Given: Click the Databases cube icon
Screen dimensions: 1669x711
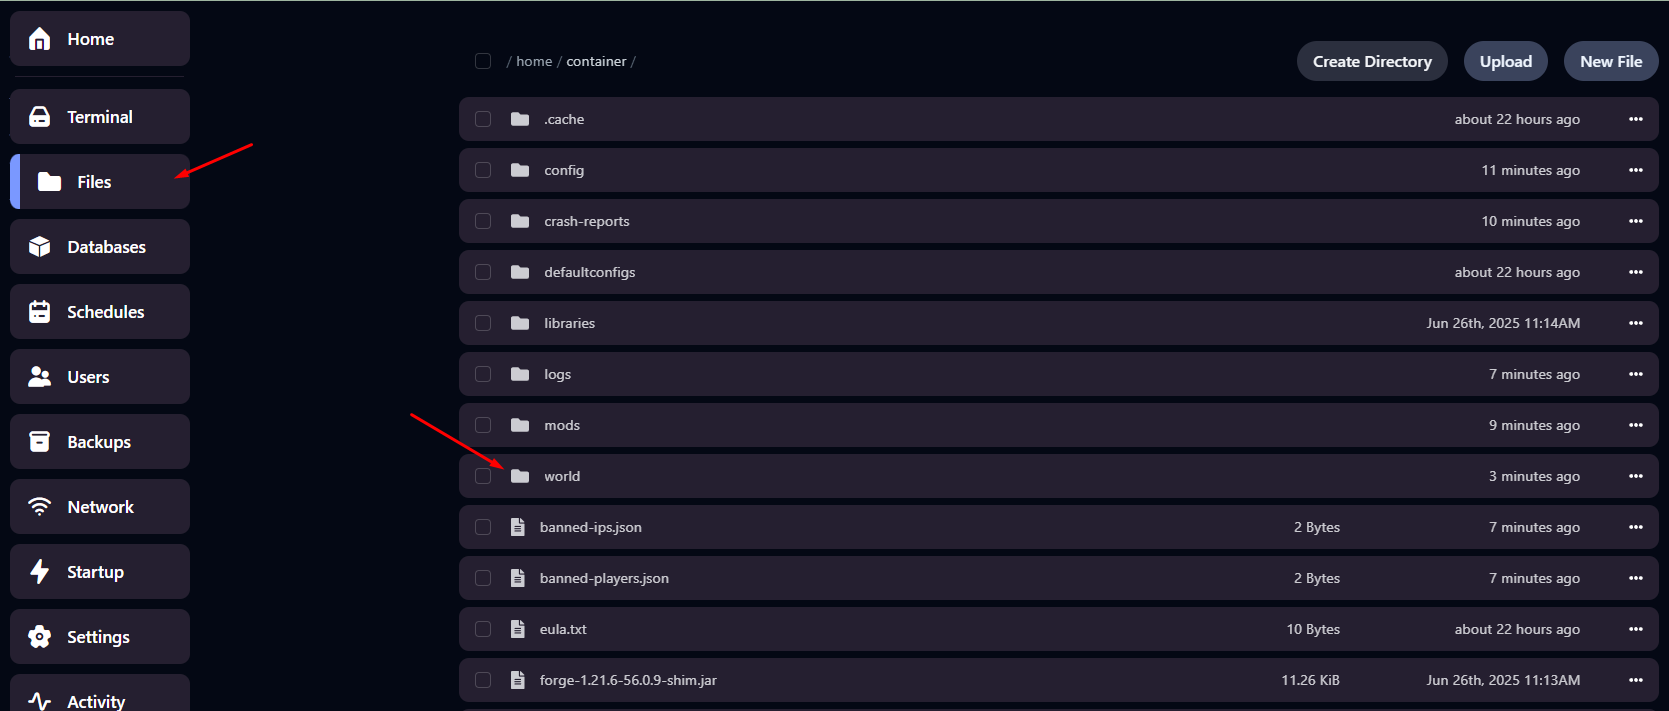Looking at the screenshot, I should tap(40, 247).
